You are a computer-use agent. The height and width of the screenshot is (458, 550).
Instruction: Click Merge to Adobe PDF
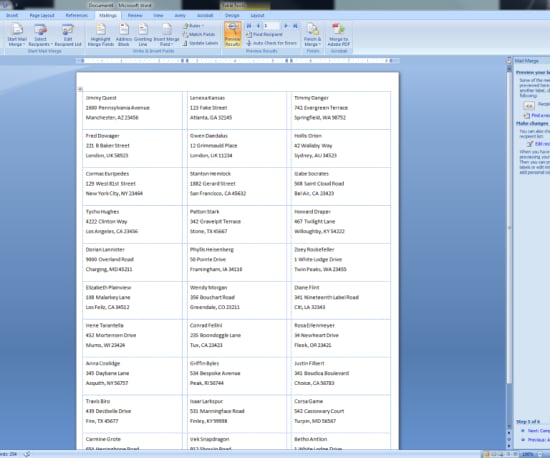click(338, 35)
